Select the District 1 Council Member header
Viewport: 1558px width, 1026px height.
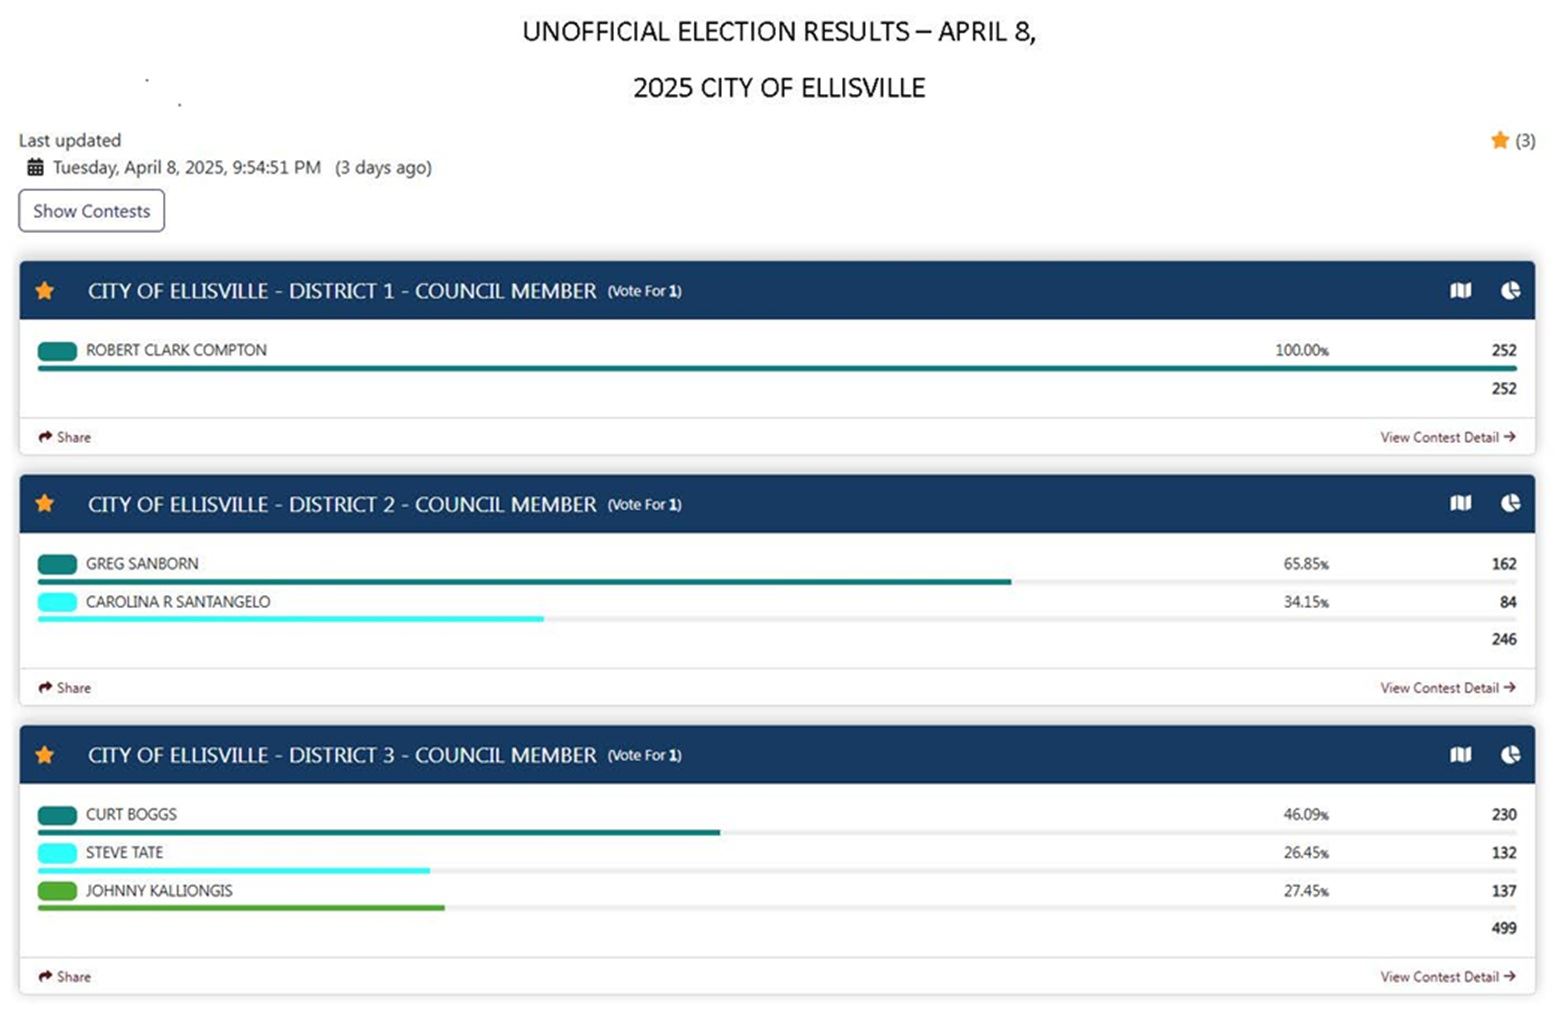346,291
